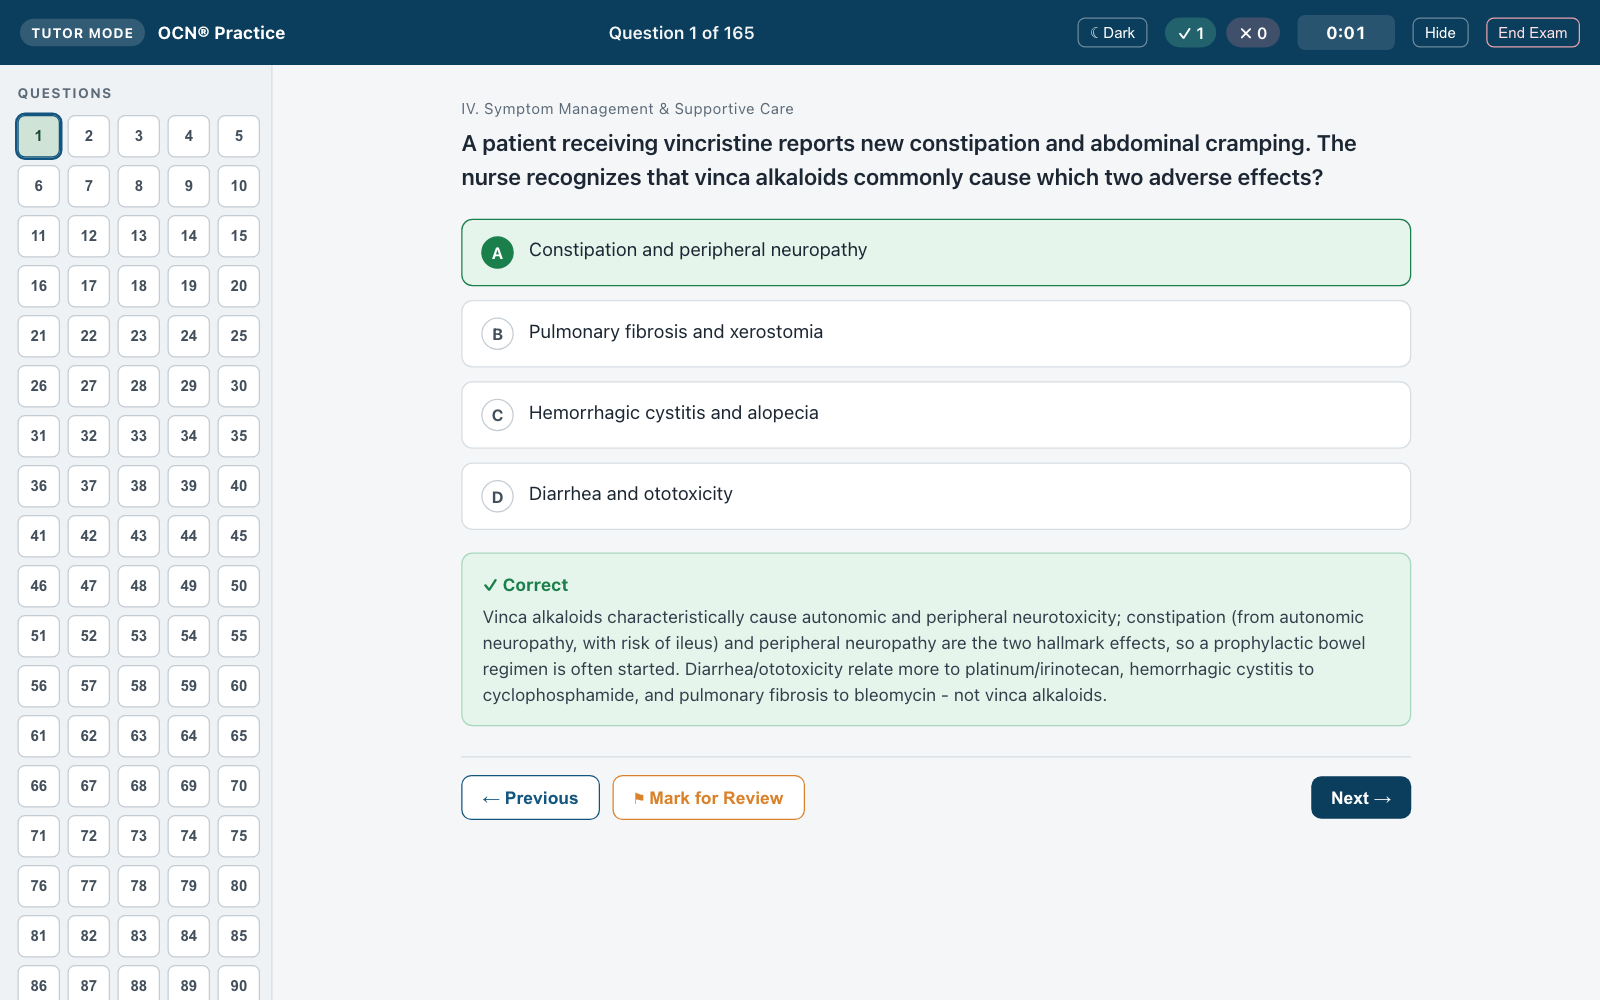Jump to question 84

coord(189,936)
